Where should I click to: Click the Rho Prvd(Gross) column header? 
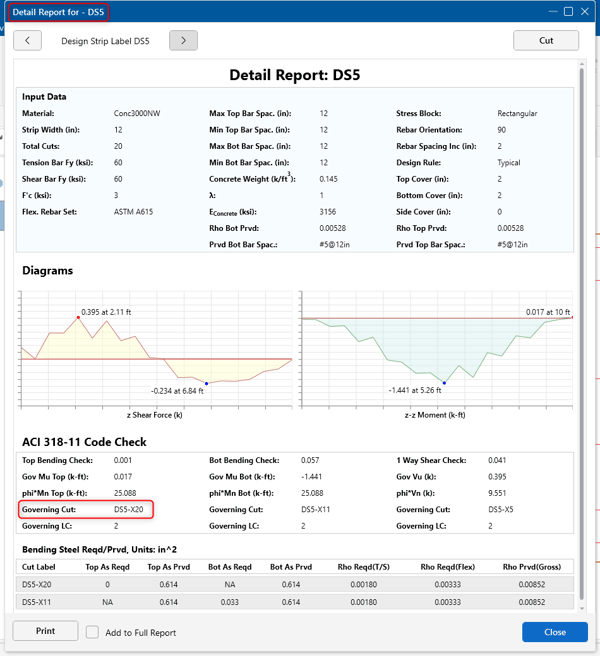pos(532,566)
